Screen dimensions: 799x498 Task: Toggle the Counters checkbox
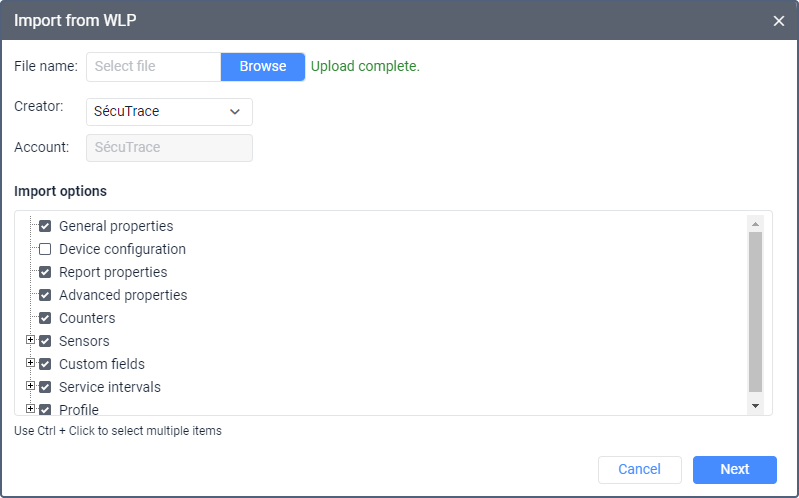pyautogui.click(x=45, y=318)
